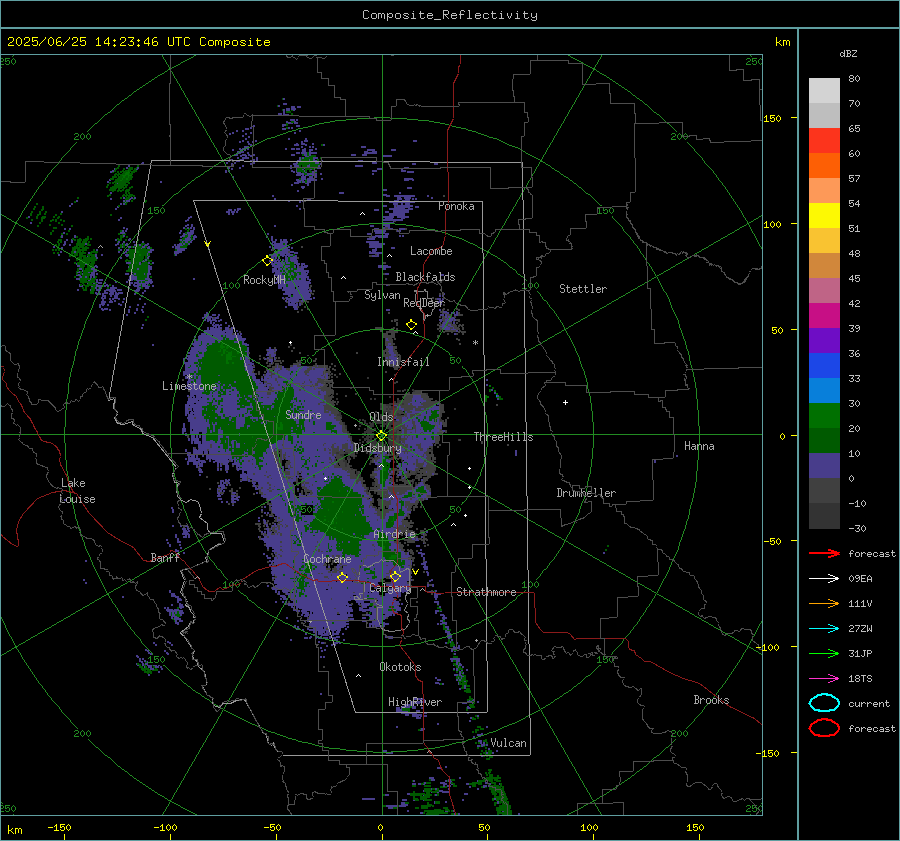Click the Blackfalds town label

coord(425,277)
